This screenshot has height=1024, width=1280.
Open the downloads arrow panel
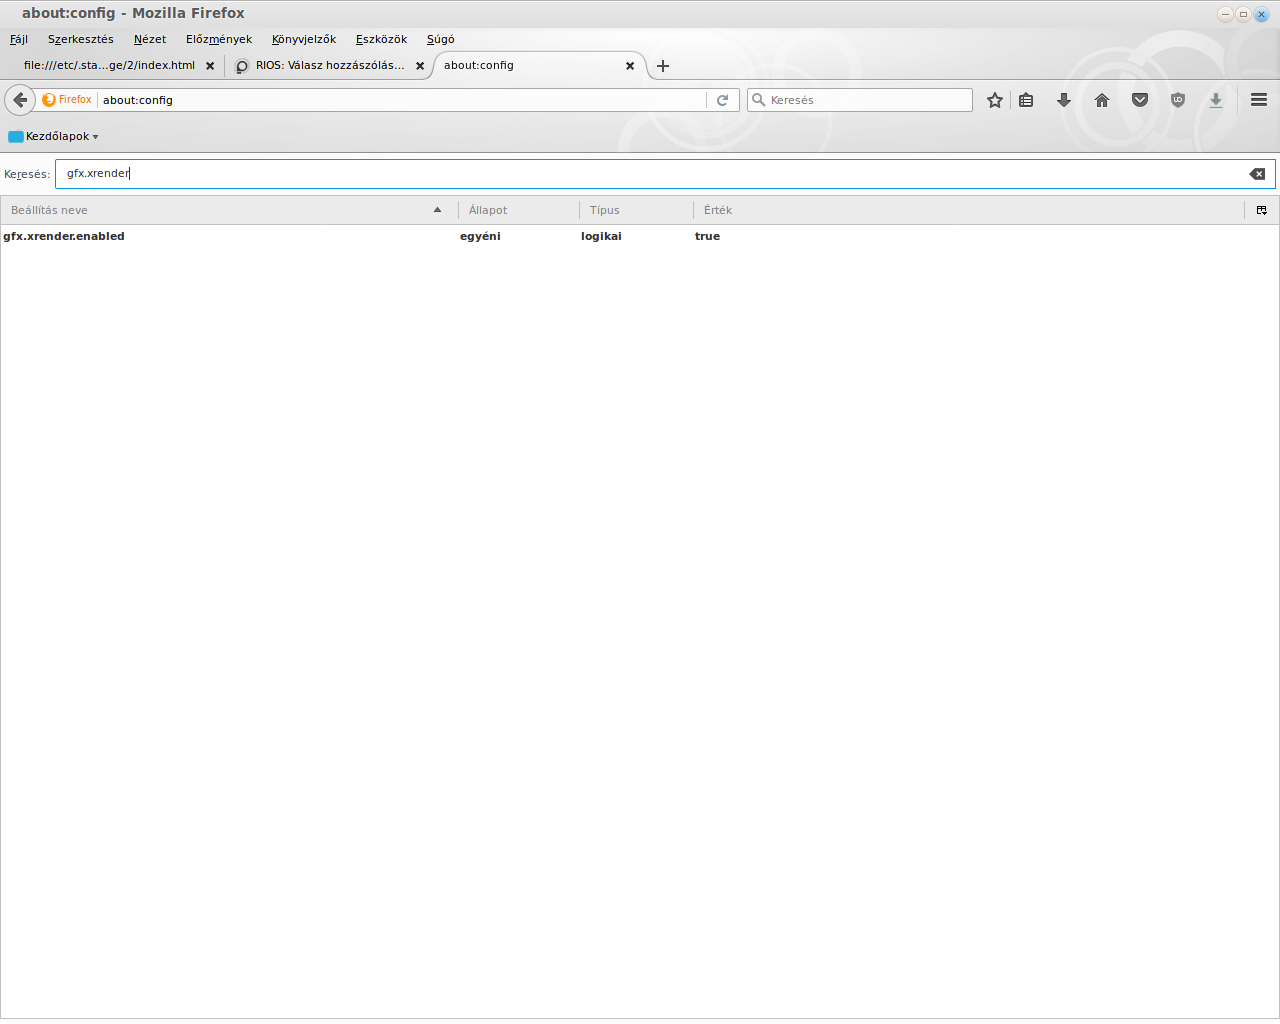(x=1064, y=100)
